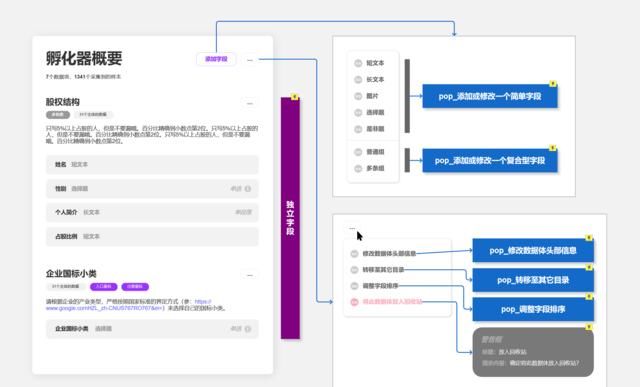Select the fifth simple field type option
Viewport: 640px width, 387px height.
(x=375, y=129)
